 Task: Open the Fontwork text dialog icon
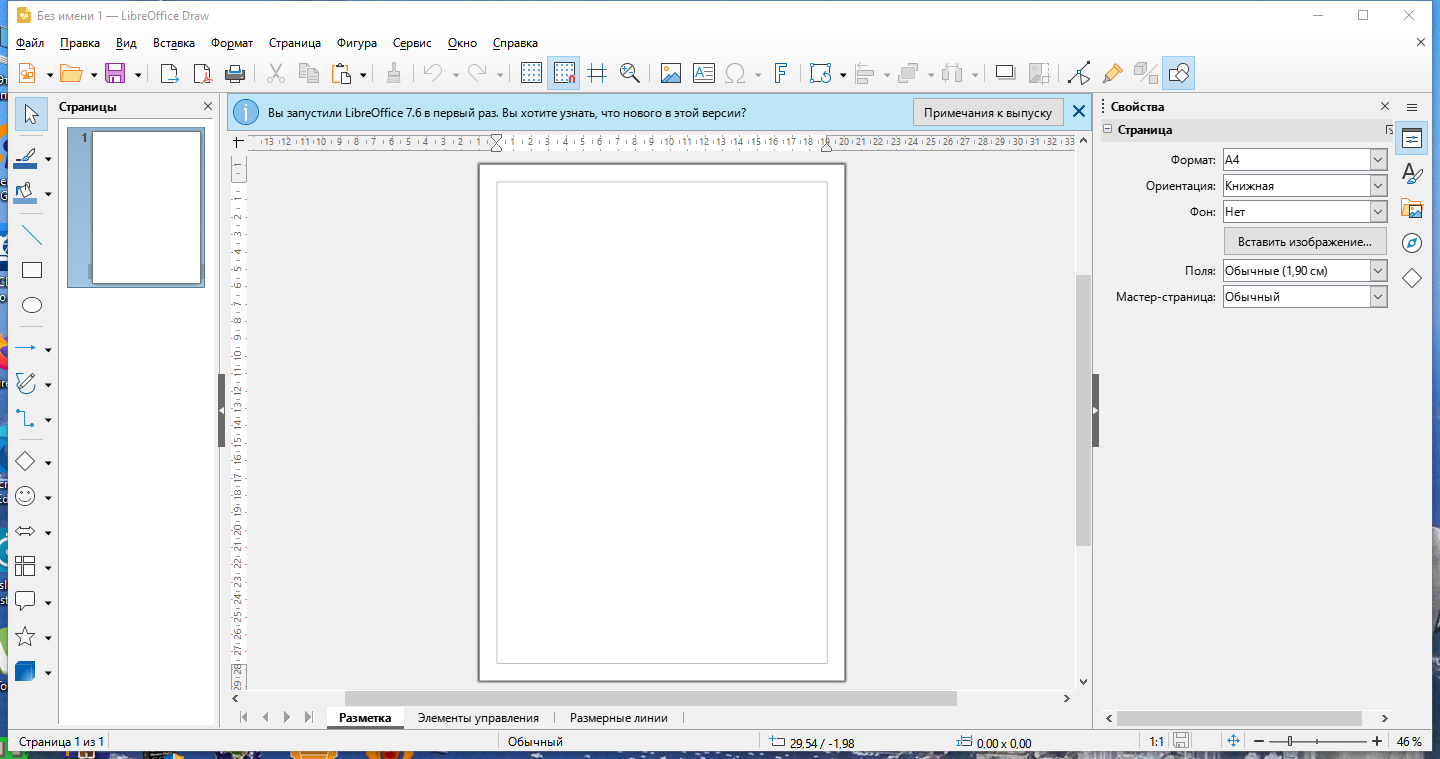click(782, 73)
